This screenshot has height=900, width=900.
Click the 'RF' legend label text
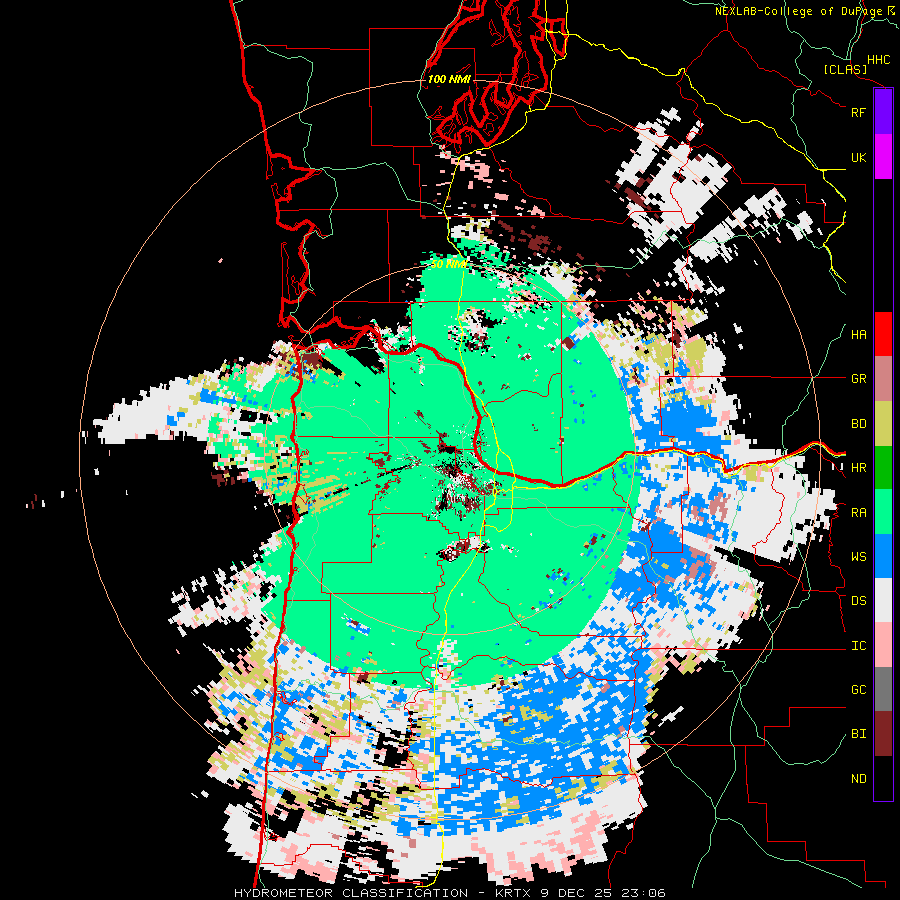(x=858, y=112)
